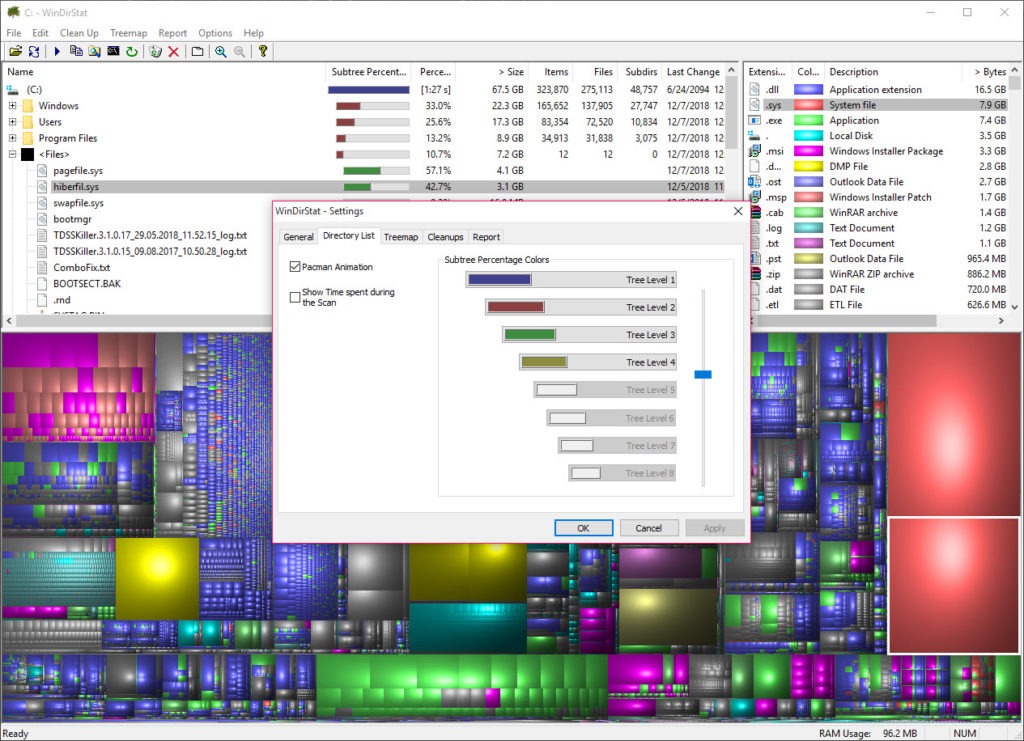Click the black <Files> icon
Viewport: 1024px width, 741px height.
27,155
